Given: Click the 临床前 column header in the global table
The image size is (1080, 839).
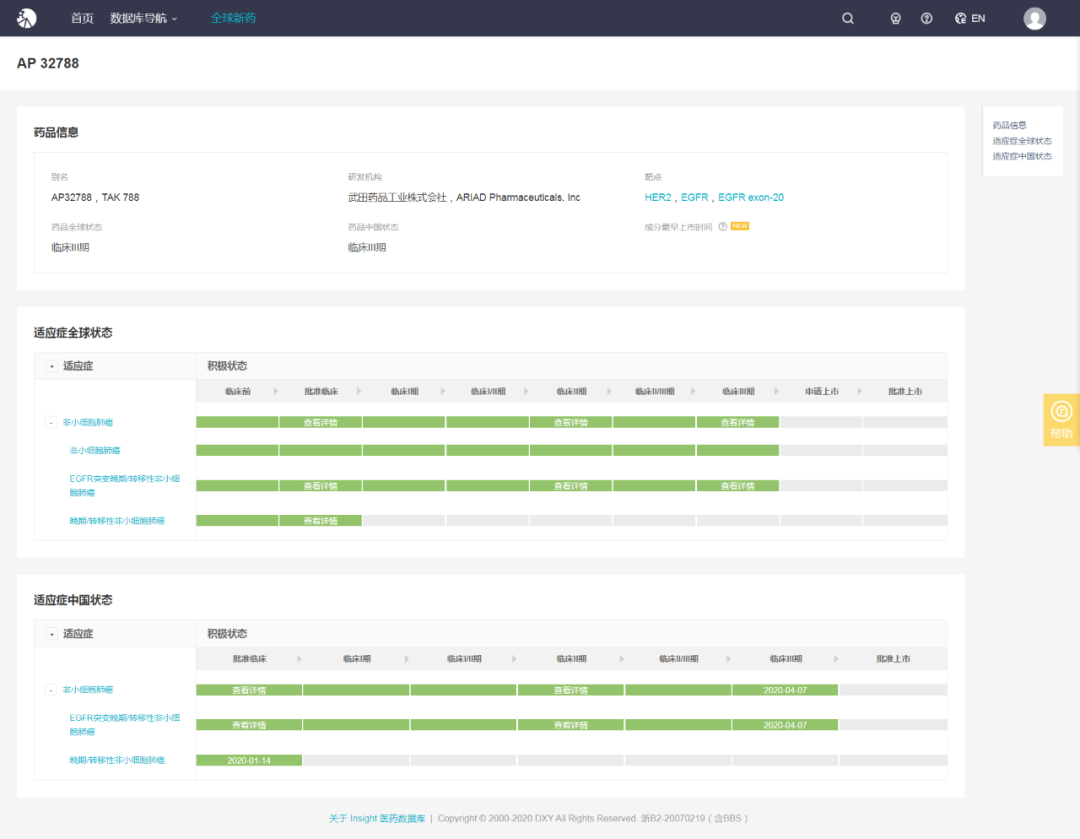Looking at the screenshot, I should point(238,391).
